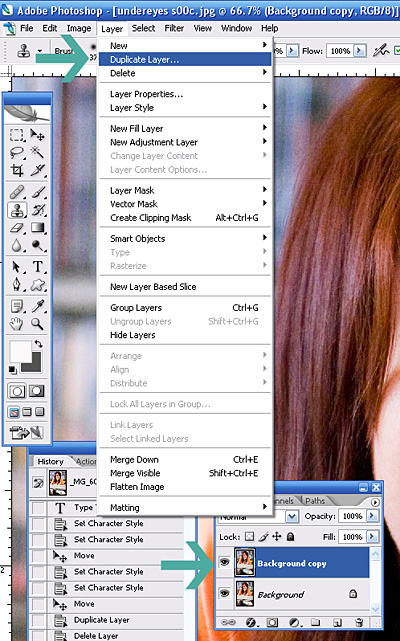The width and height of the screenshot is (400, 641).
Task: Choose the Healing Brush bandage tool
Action: pyautogui.click(x=17, y=192)
